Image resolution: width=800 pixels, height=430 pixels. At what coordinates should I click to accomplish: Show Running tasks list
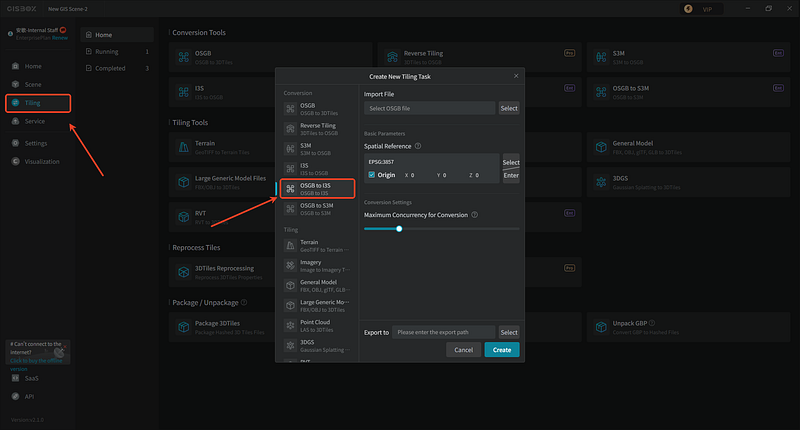[x=117, y=52]
